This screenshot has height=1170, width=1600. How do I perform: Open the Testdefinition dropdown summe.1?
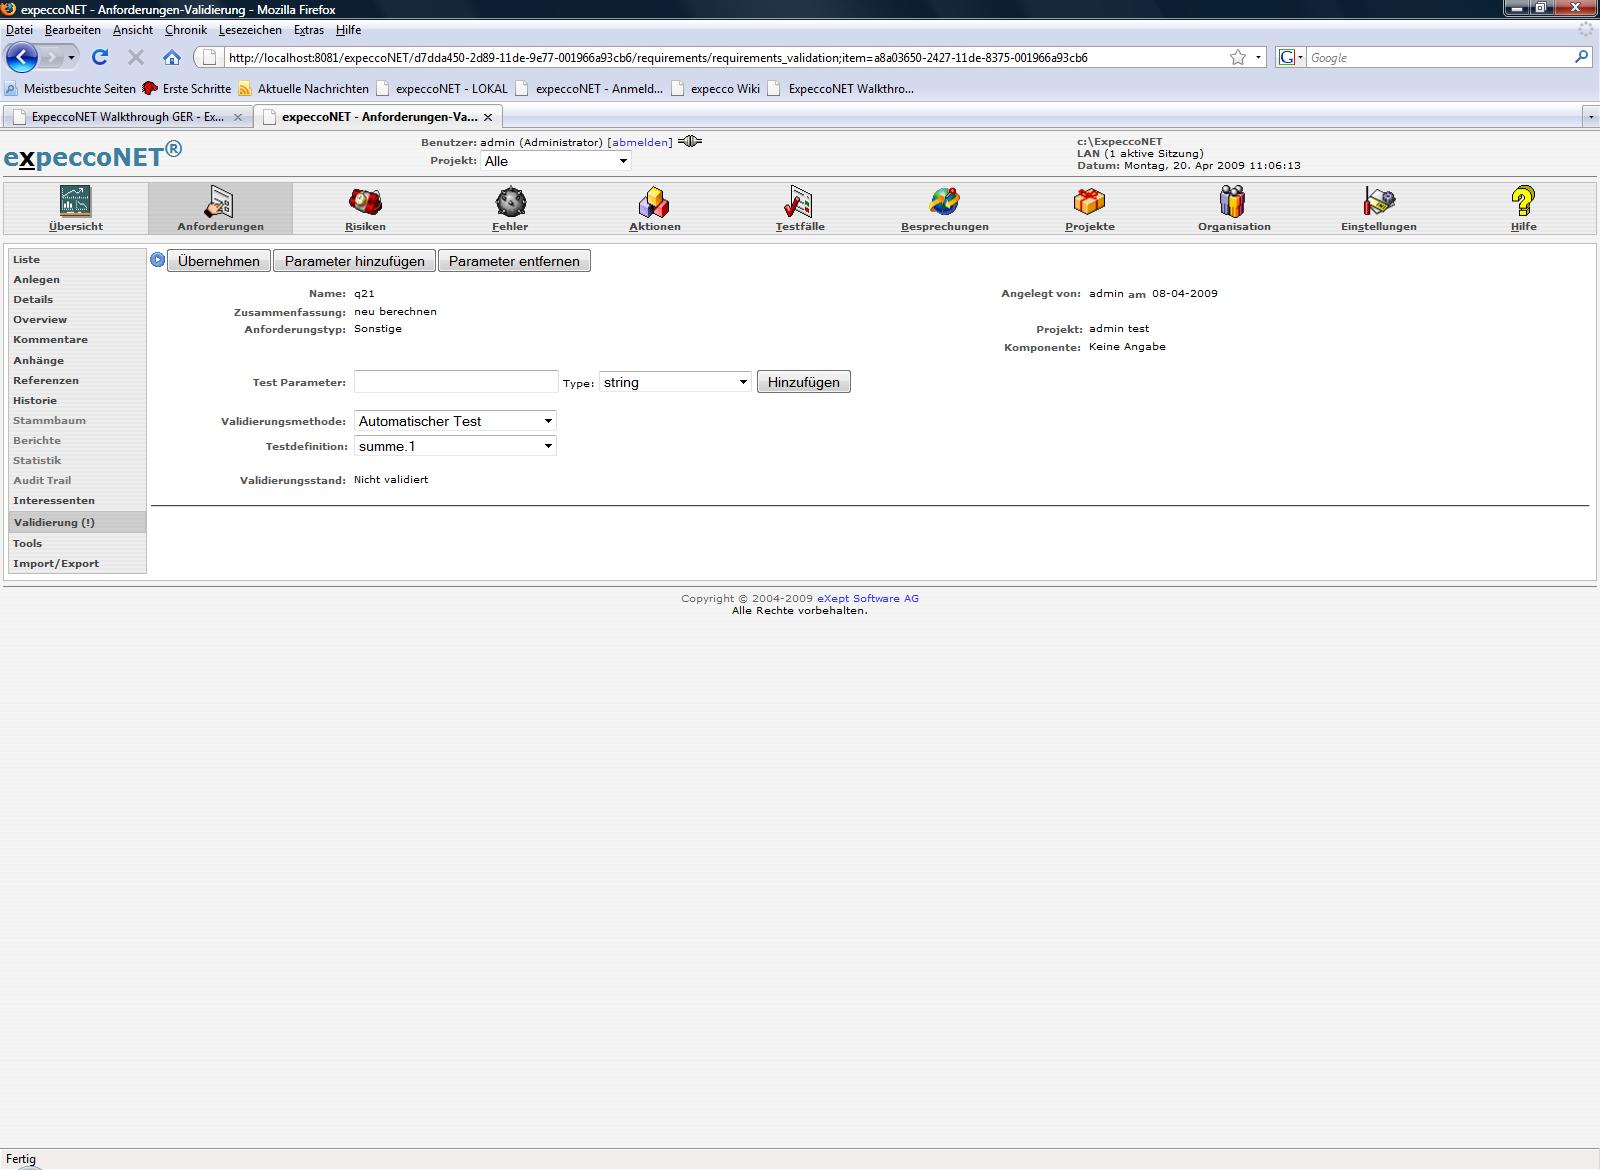point(455,446)
